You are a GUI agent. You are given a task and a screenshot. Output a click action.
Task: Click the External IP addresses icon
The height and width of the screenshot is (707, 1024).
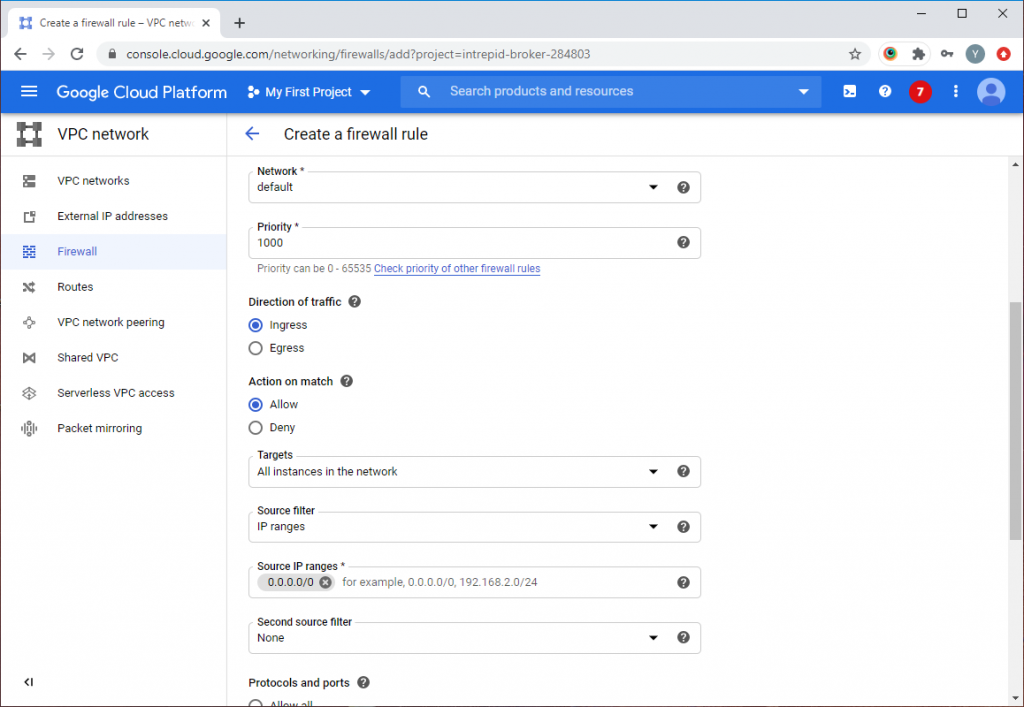[x=29, y=216]
